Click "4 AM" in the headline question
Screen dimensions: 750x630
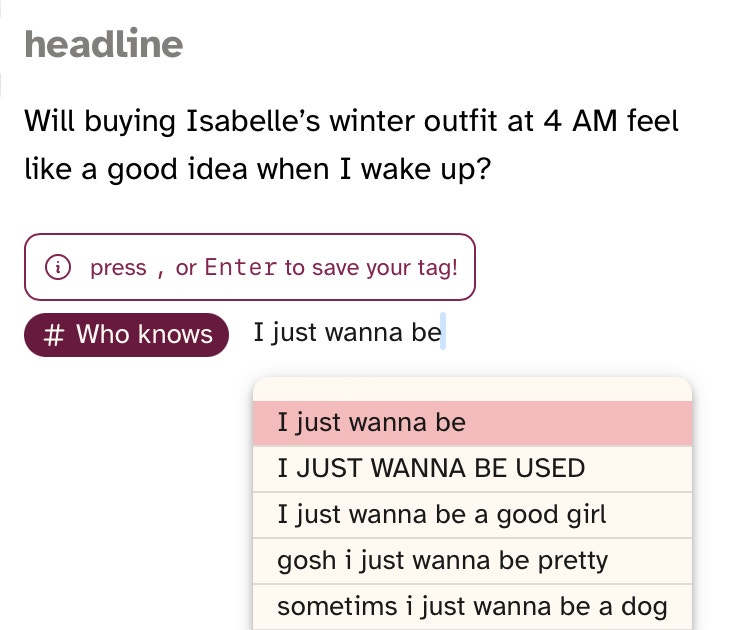coord(579,122)
